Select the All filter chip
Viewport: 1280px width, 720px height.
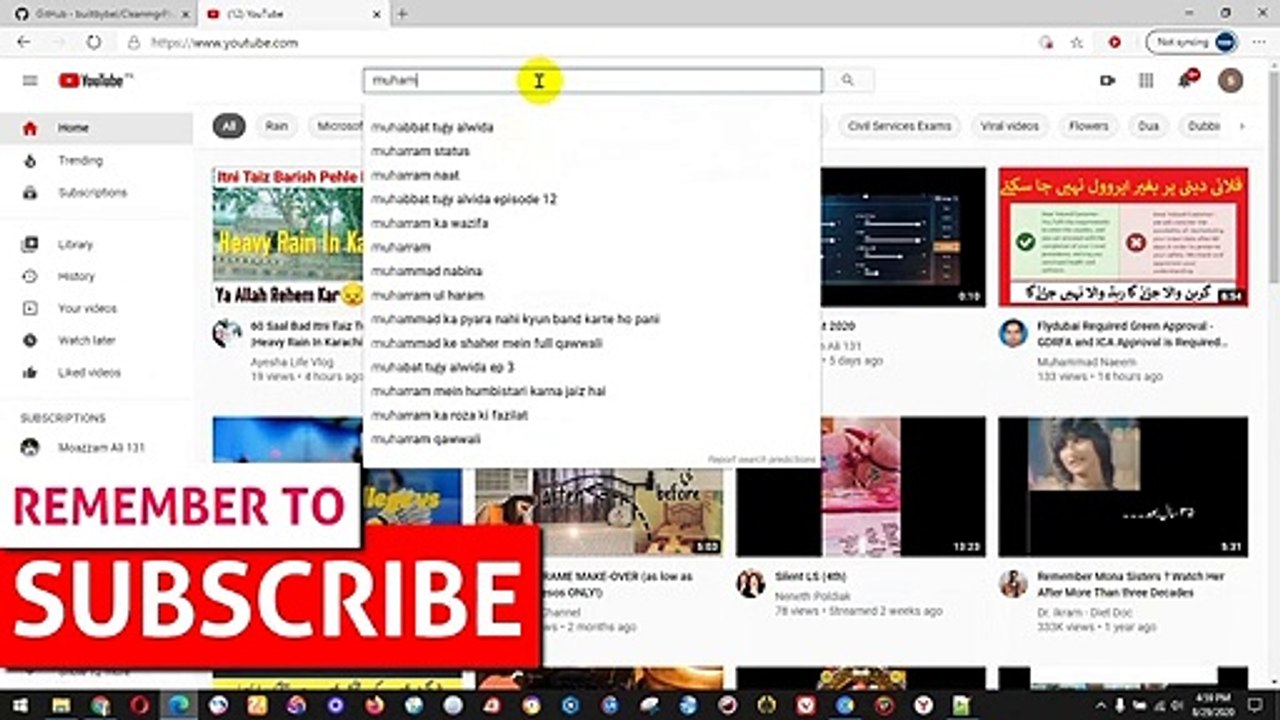[229, 126]
